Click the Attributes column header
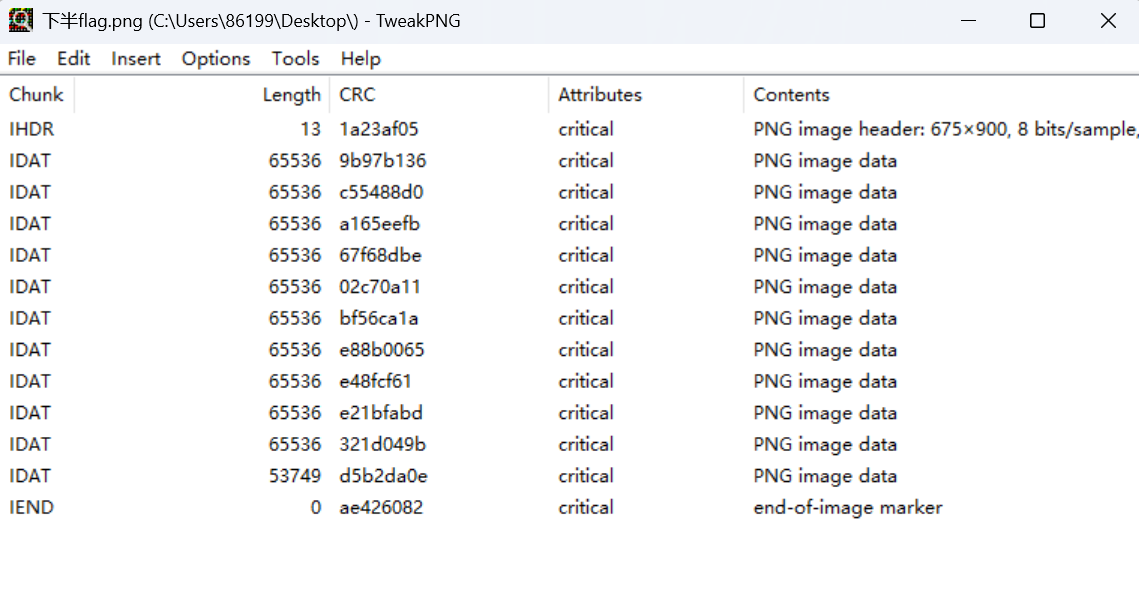Screen dimensions: 1139x598 click(x=600, y=95)
